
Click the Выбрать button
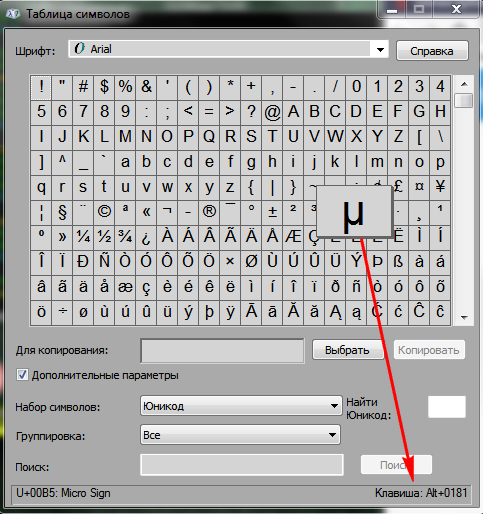347,350
